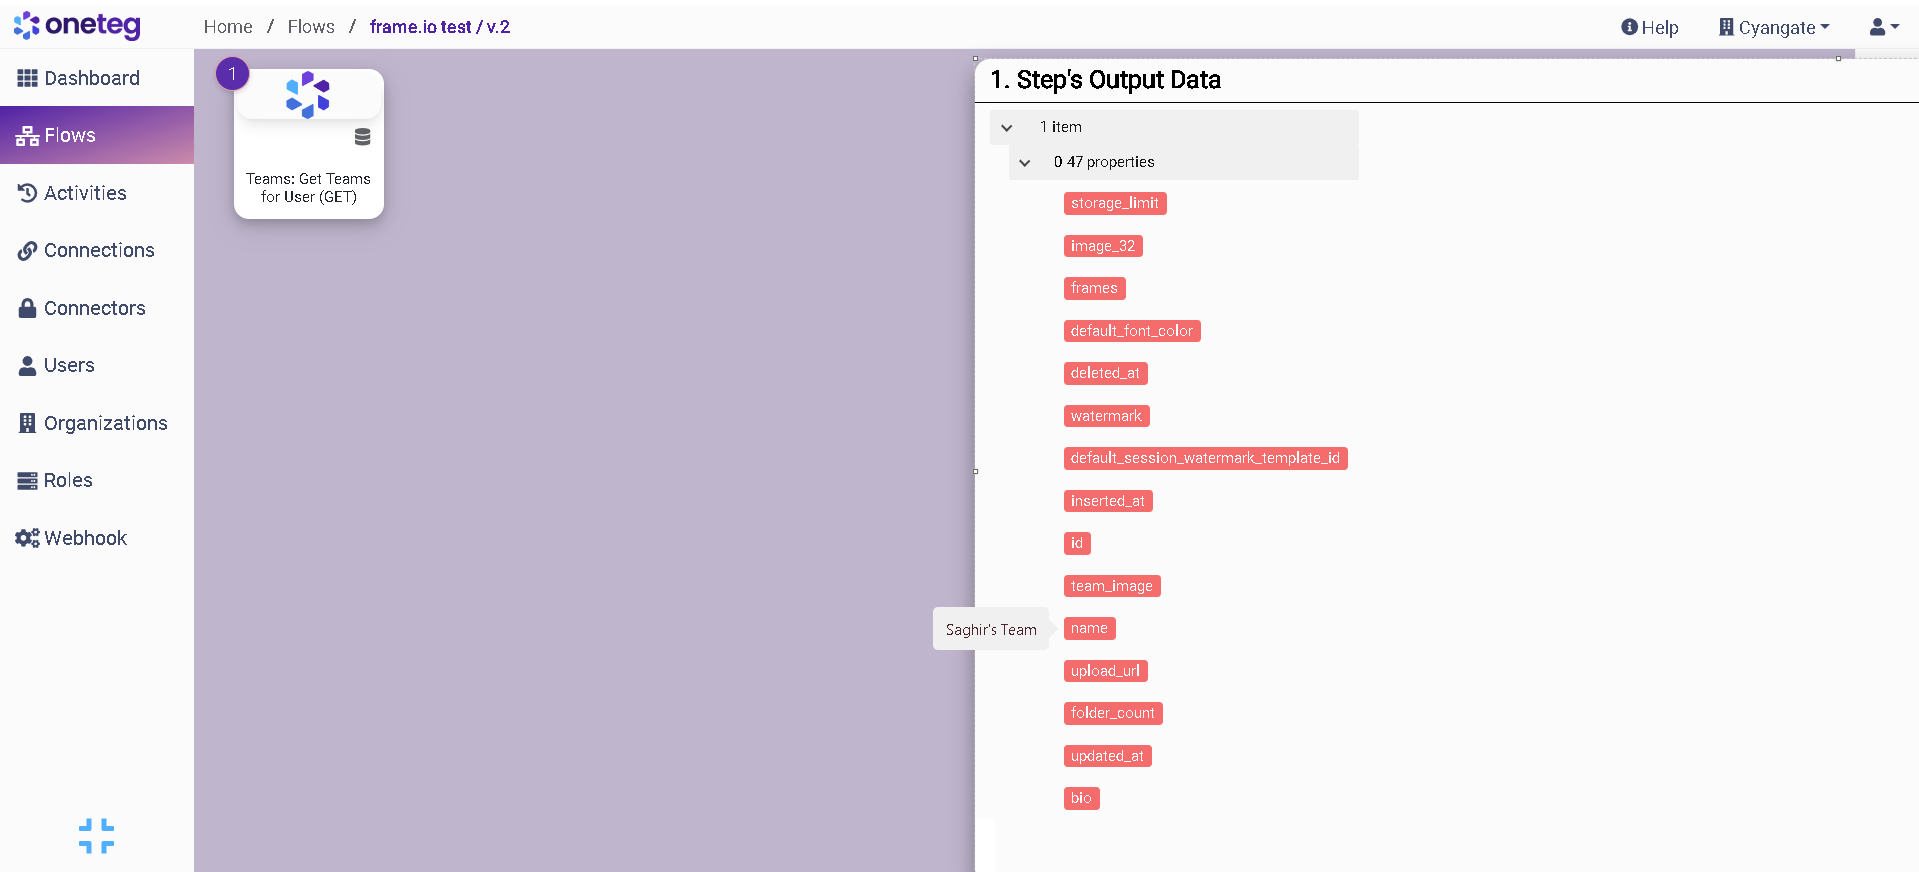Click the collapse fullscreen arrows icon
The image size is (1919, 872).
(96, 836)
